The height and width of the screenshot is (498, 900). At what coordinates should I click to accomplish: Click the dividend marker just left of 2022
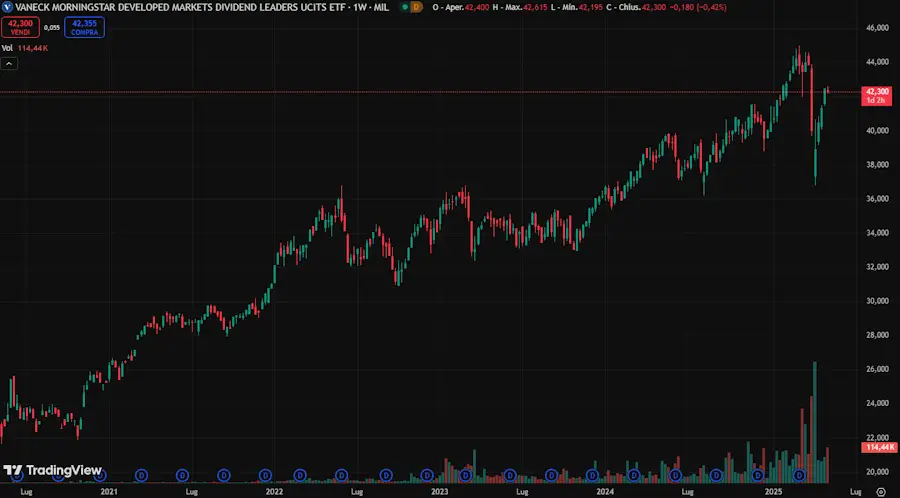coord(265,475)
